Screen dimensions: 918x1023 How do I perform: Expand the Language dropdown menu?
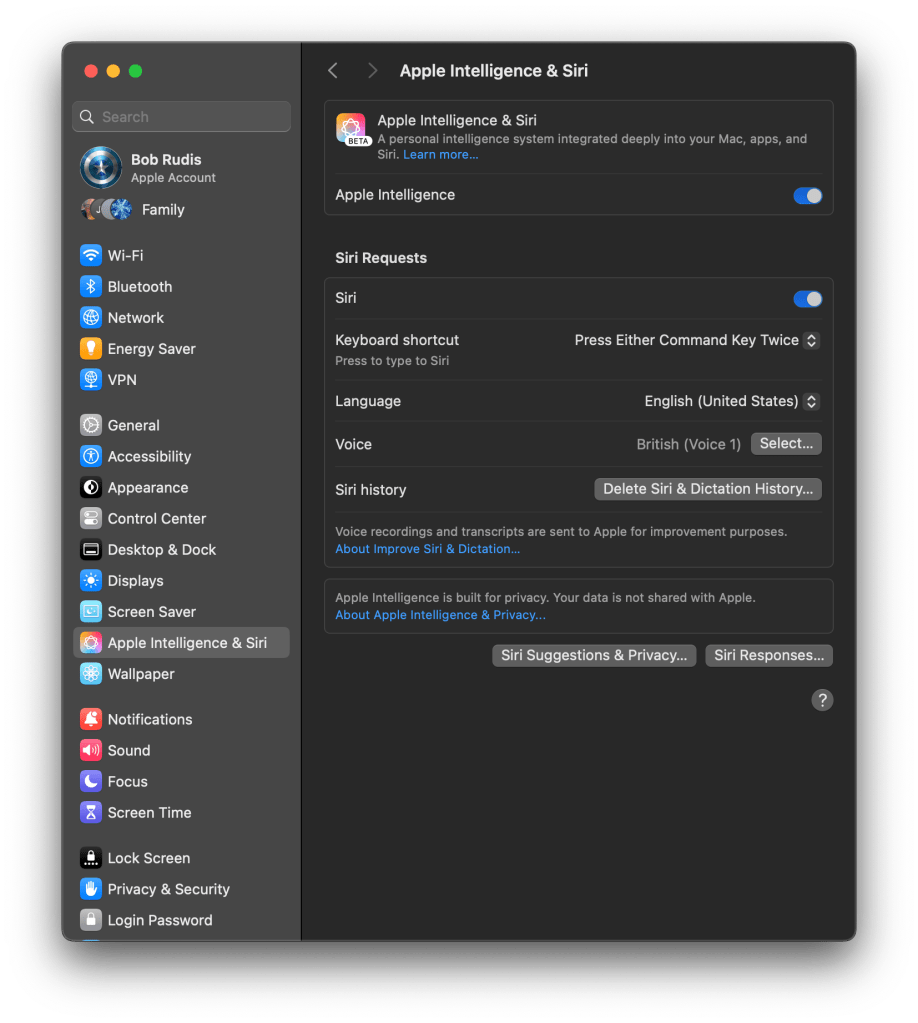coord(731,401)
